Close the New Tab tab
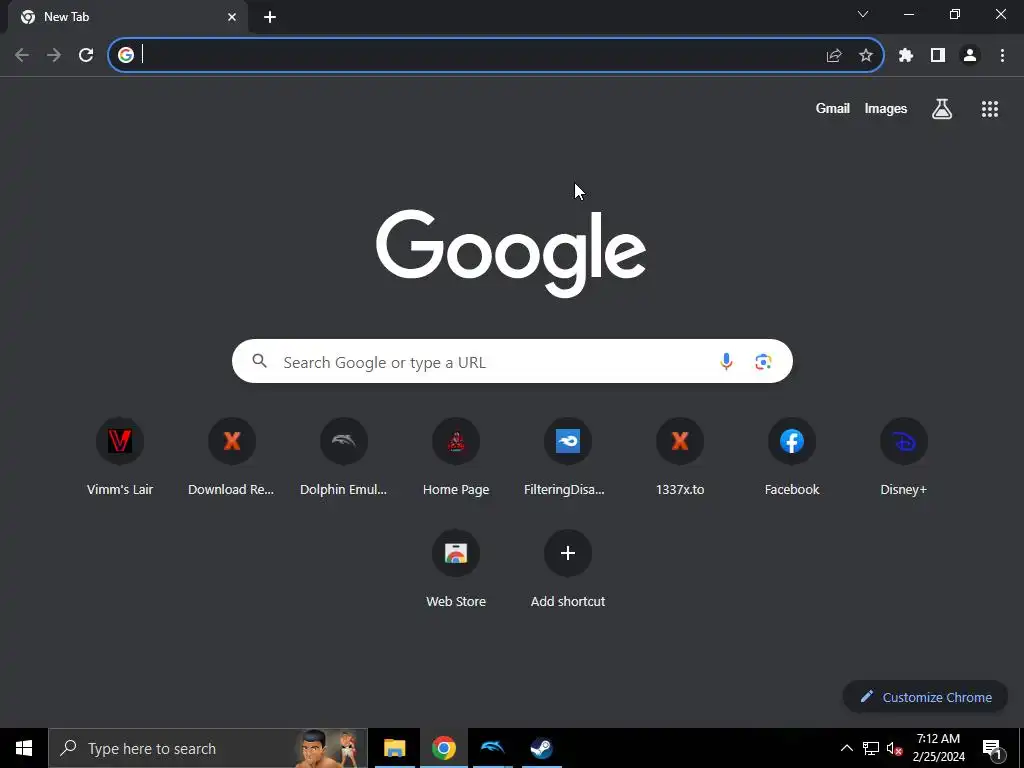 pos(232,17)
